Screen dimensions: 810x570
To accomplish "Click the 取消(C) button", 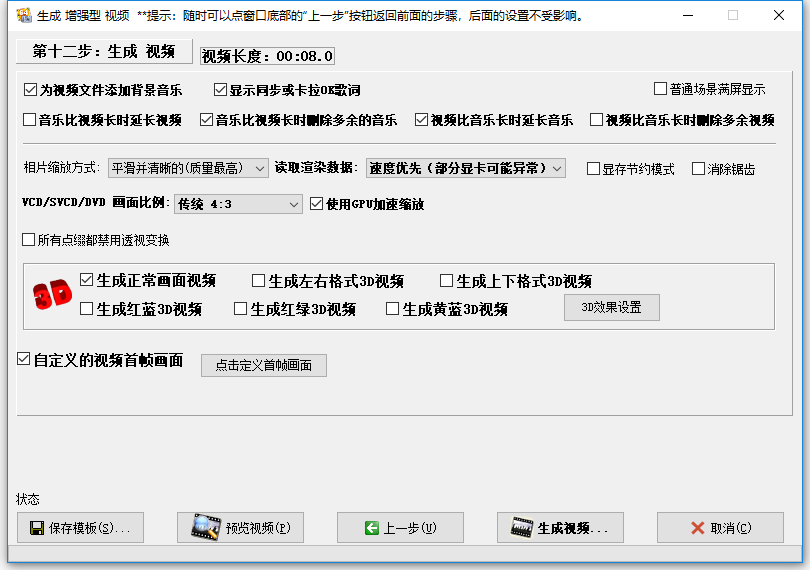I will tap(720, 528).
